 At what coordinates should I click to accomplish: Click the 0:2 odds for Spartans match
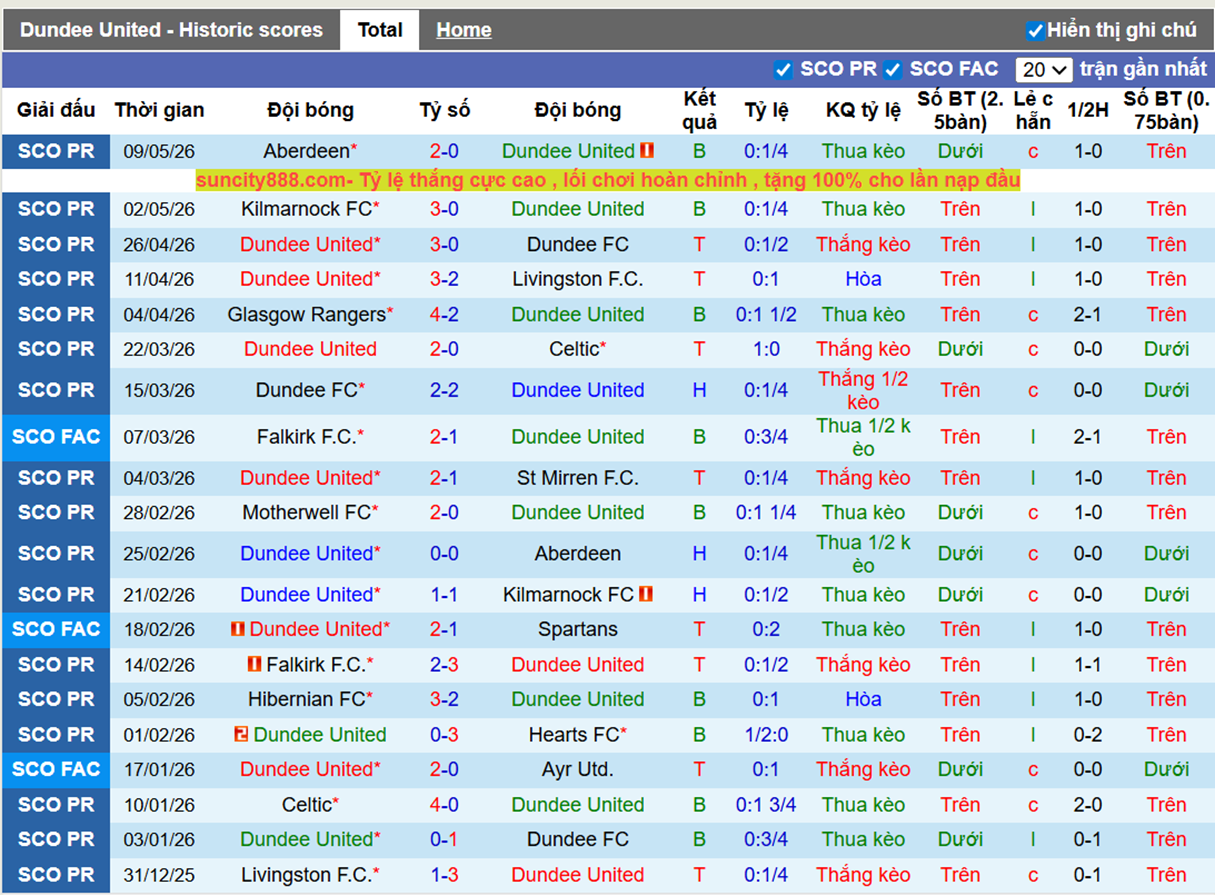click(x=766, y=629)
